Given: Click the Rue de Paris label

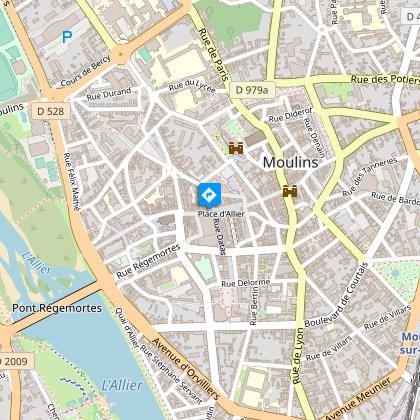Looking at the screenshot, I should point(213,55).
